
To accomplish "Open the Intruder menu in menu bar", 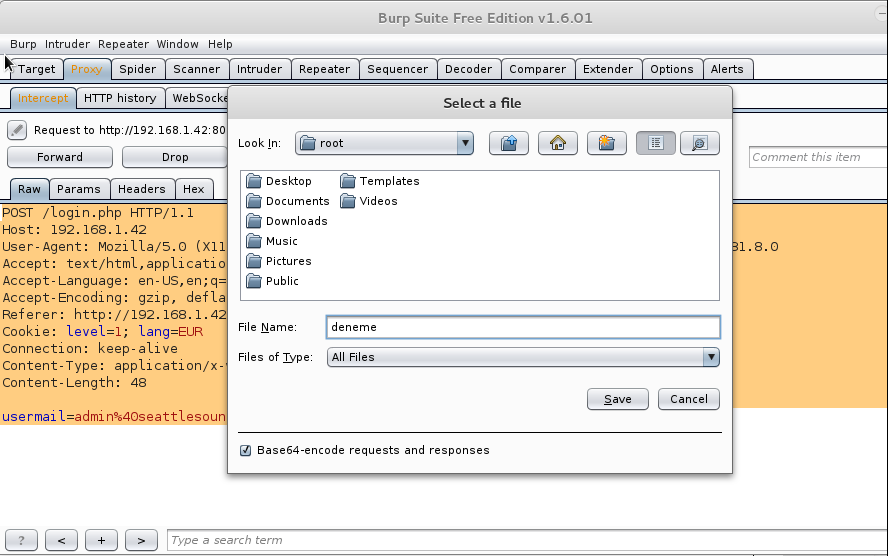I will (67, 44).
